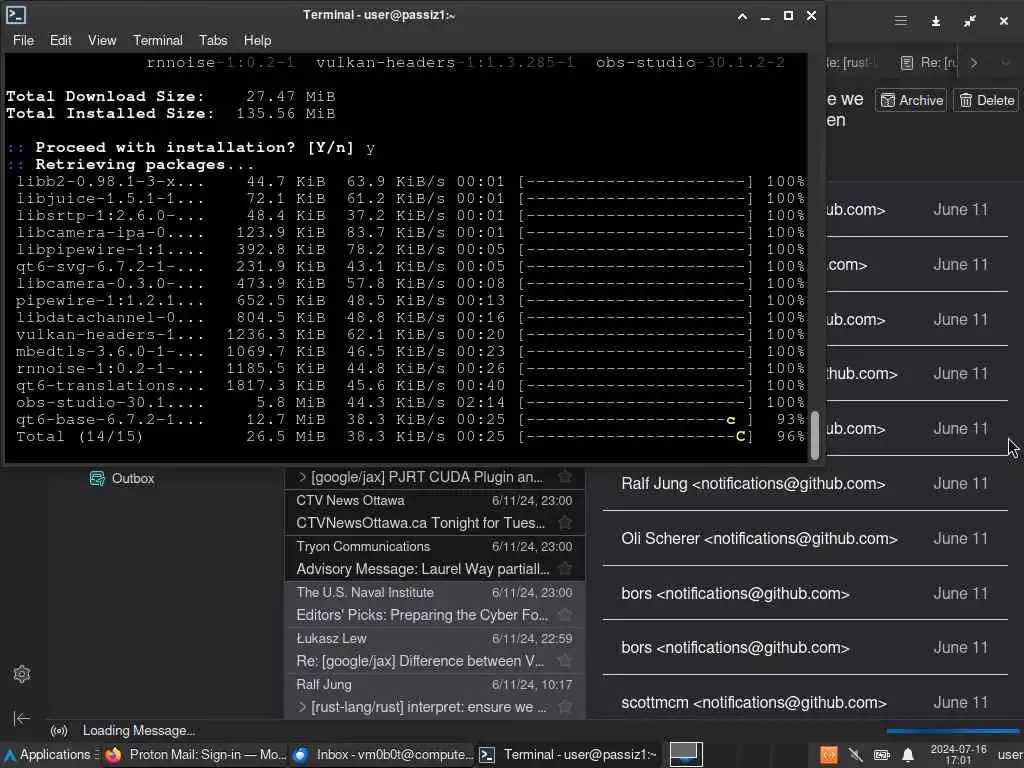Roll up the Terminal window with caret button
Image resolution: width=1024 pixels, height=768 pixels.
(743, 16)
